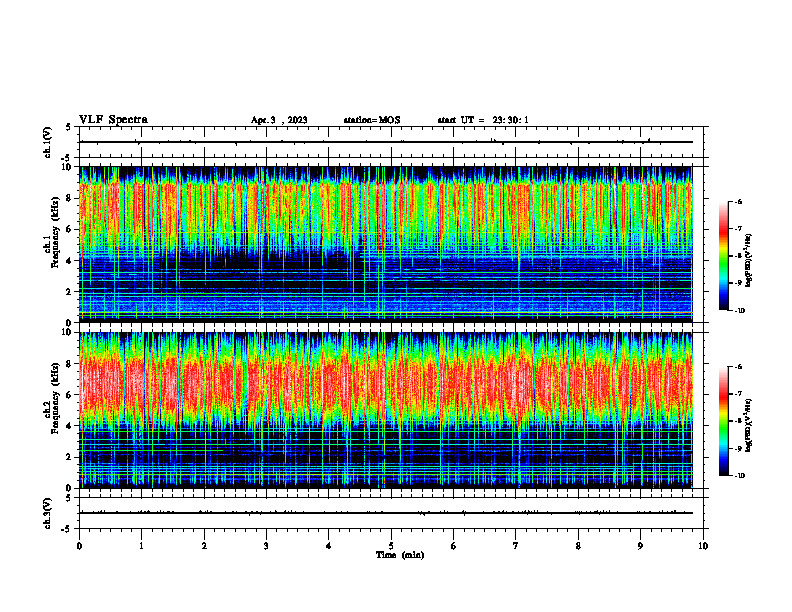Click the "ch.1(V)" axis label
Screen dimensions: 792x612
(48, 142)
